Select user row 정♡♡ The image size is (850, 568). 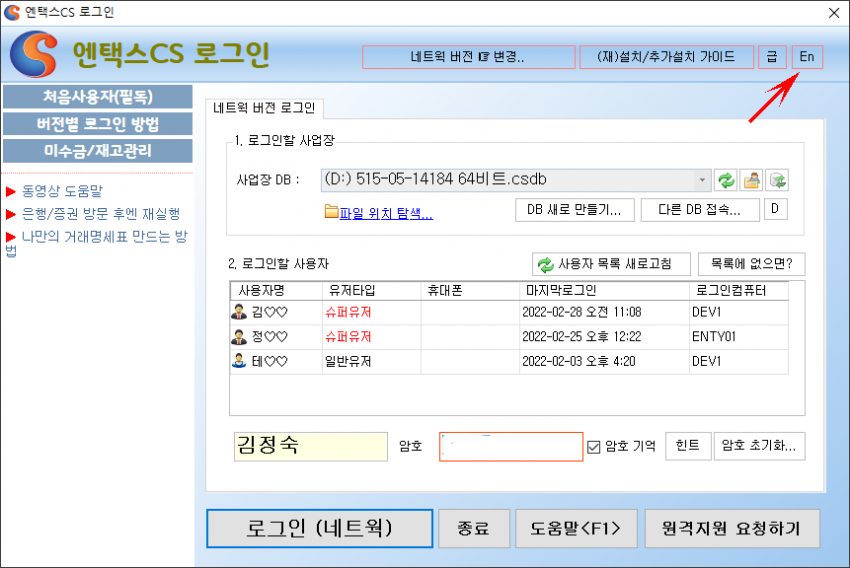pyautogui.click(x=509, y=337)
